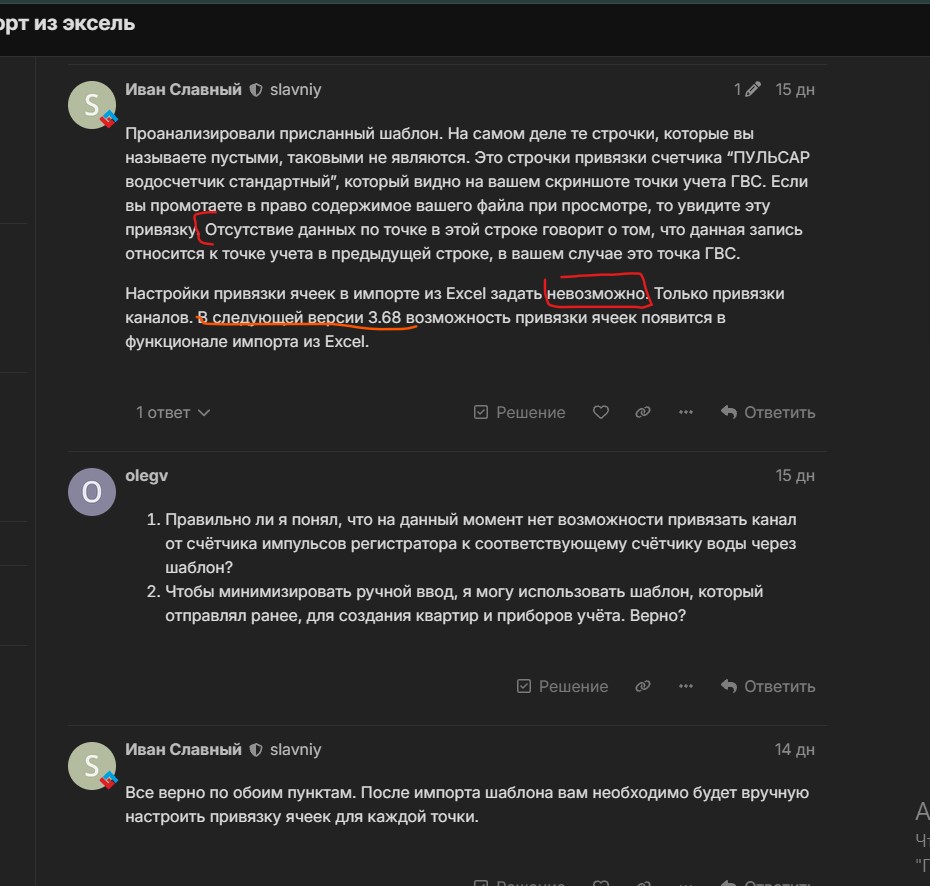This screenshot has height=886, width=930.
Task: Open the '15 дн' timestamp on olegv's post
Action: 795,476
